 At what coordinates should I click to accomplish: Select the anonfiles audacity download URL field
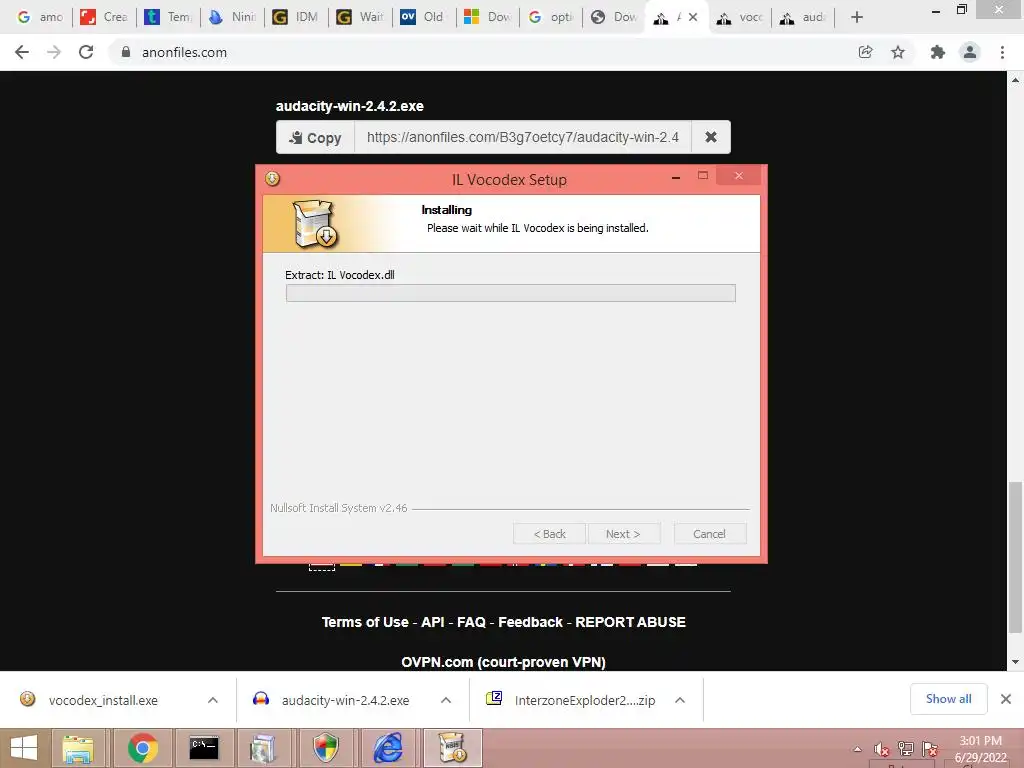pyautogui.click(x=522, y=137)
